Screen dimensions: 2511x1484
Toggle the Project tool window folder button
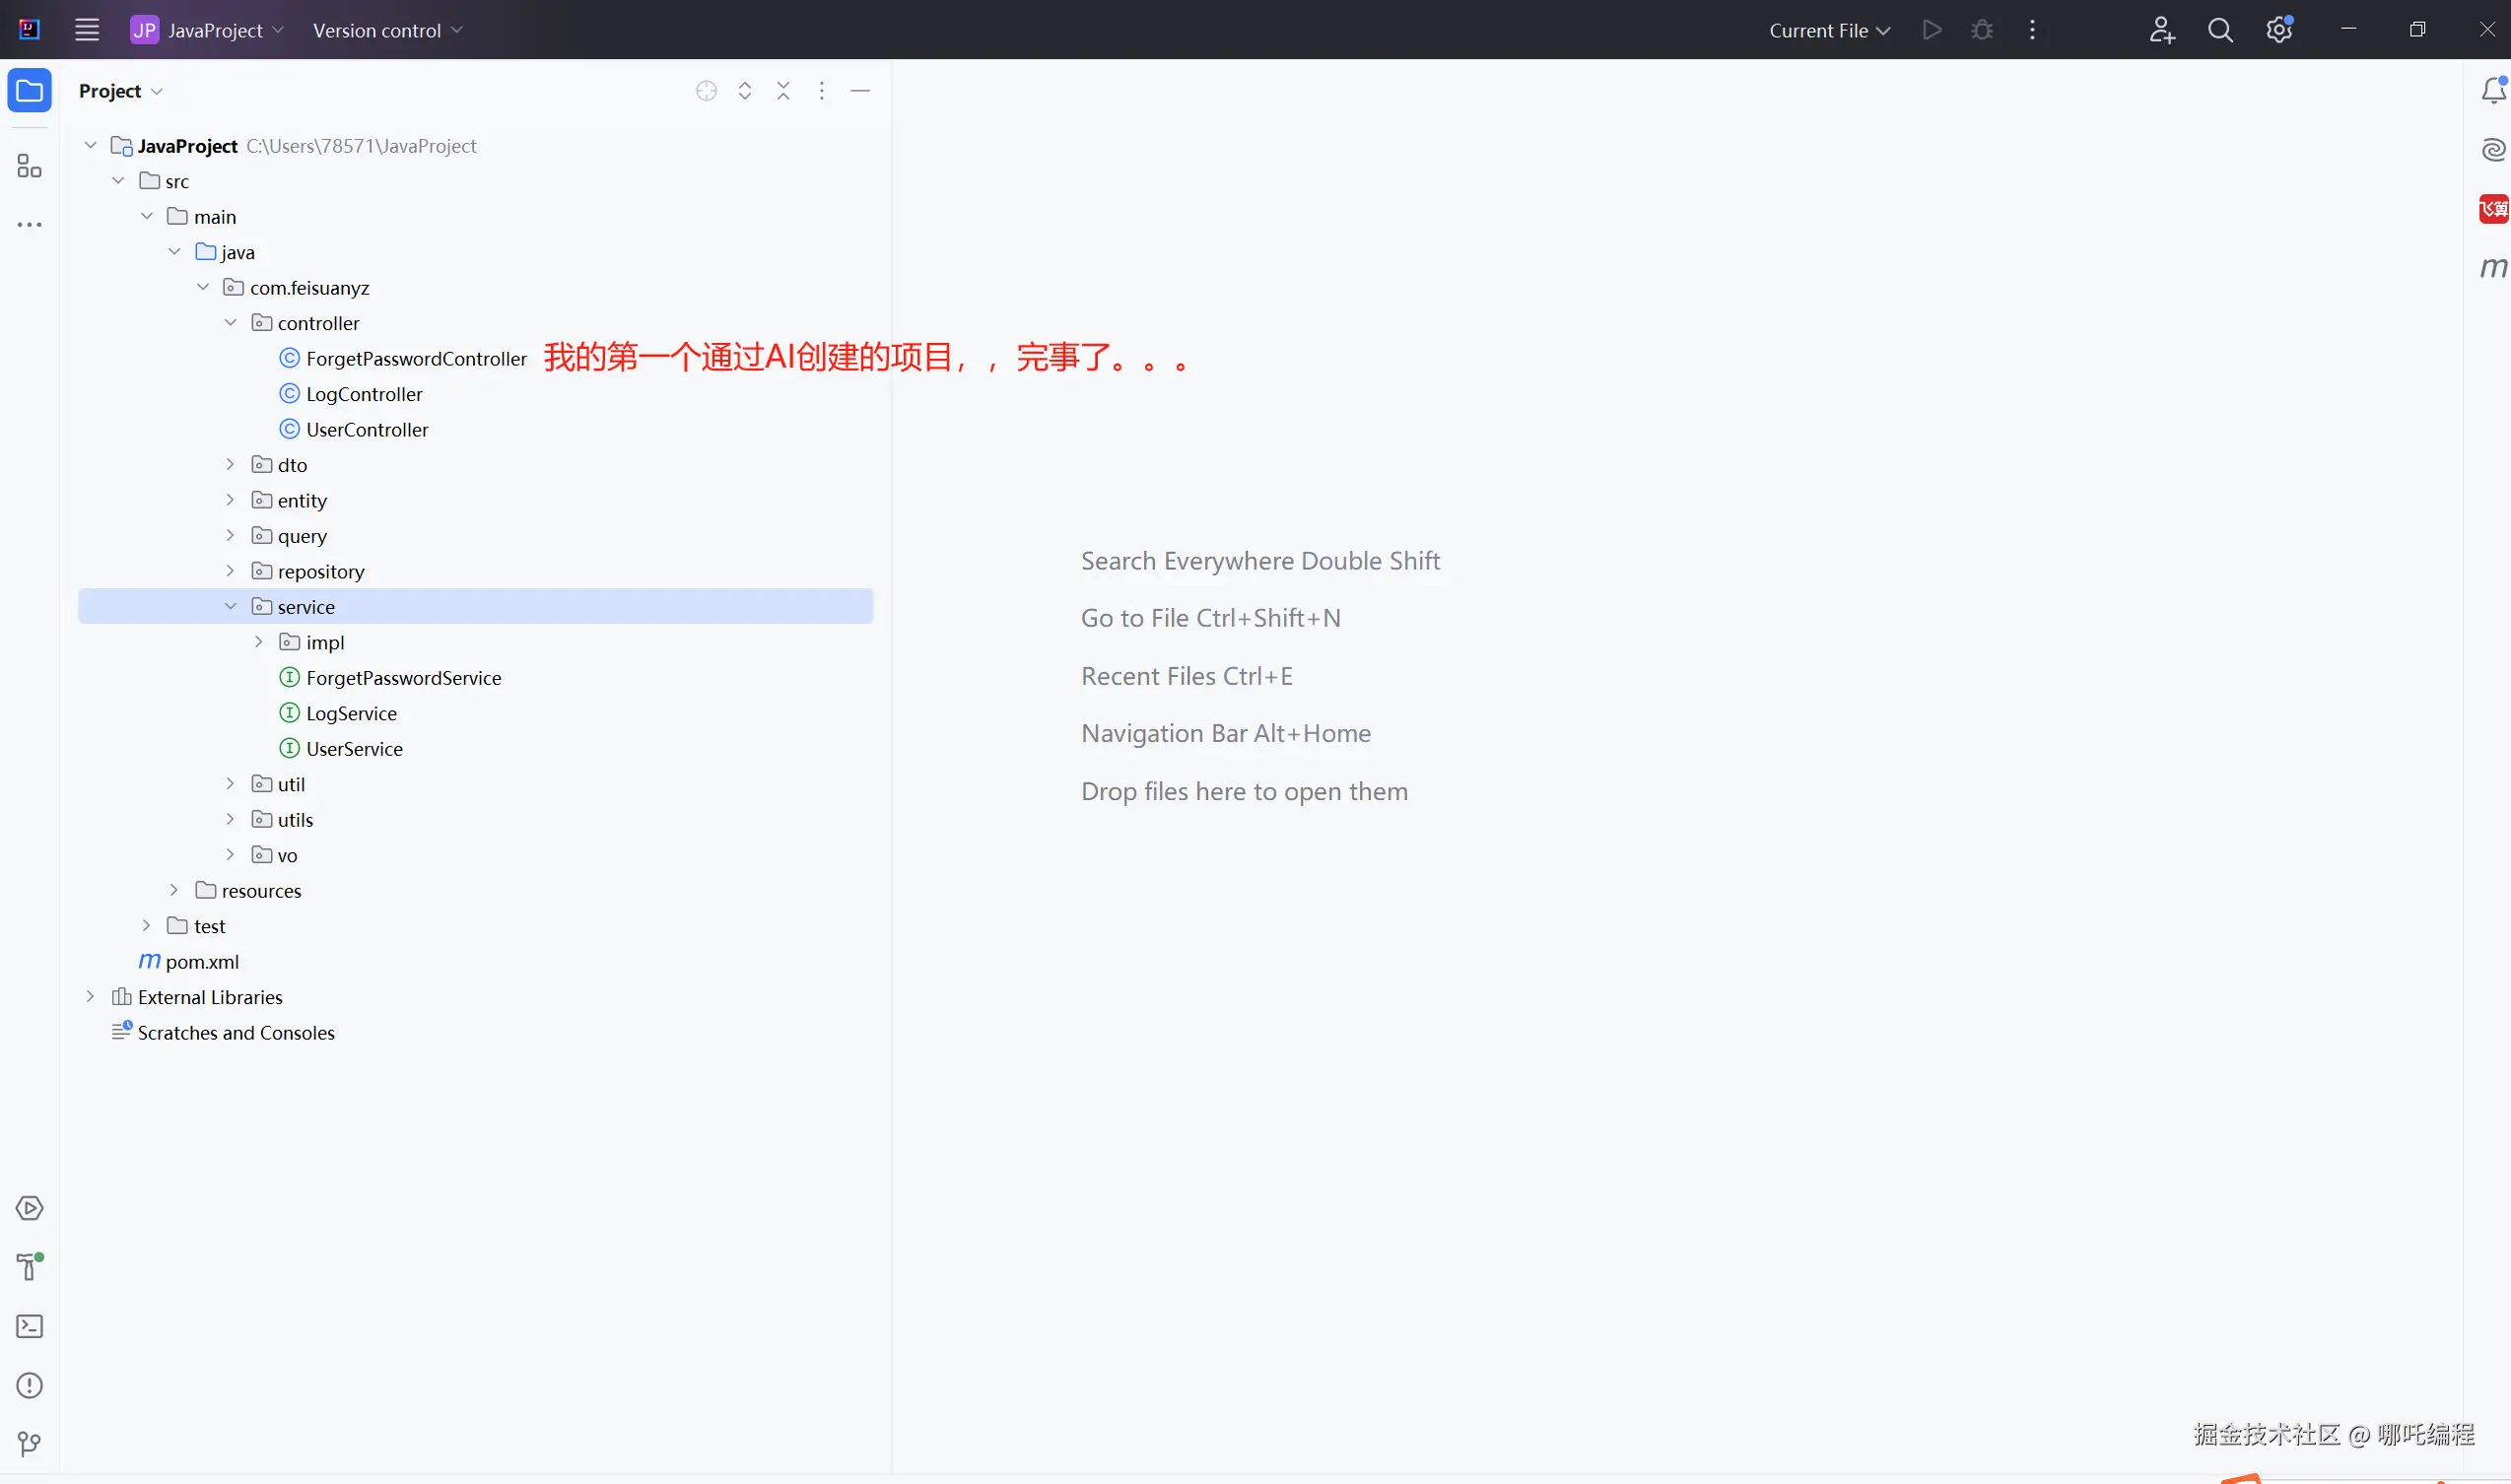point(29,91)
